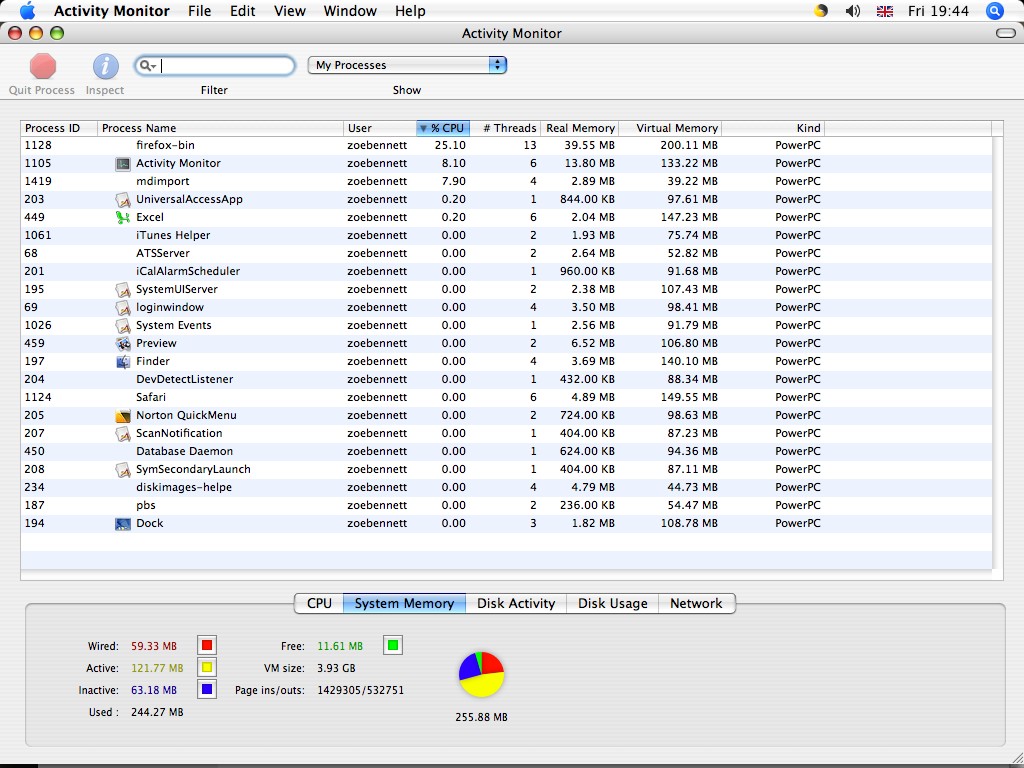Image resolution: width=1024 pixels, height=768 pixels.
Task: Click the Spotlight search icon
Action: pyautogui.click(x=995, y=10)
